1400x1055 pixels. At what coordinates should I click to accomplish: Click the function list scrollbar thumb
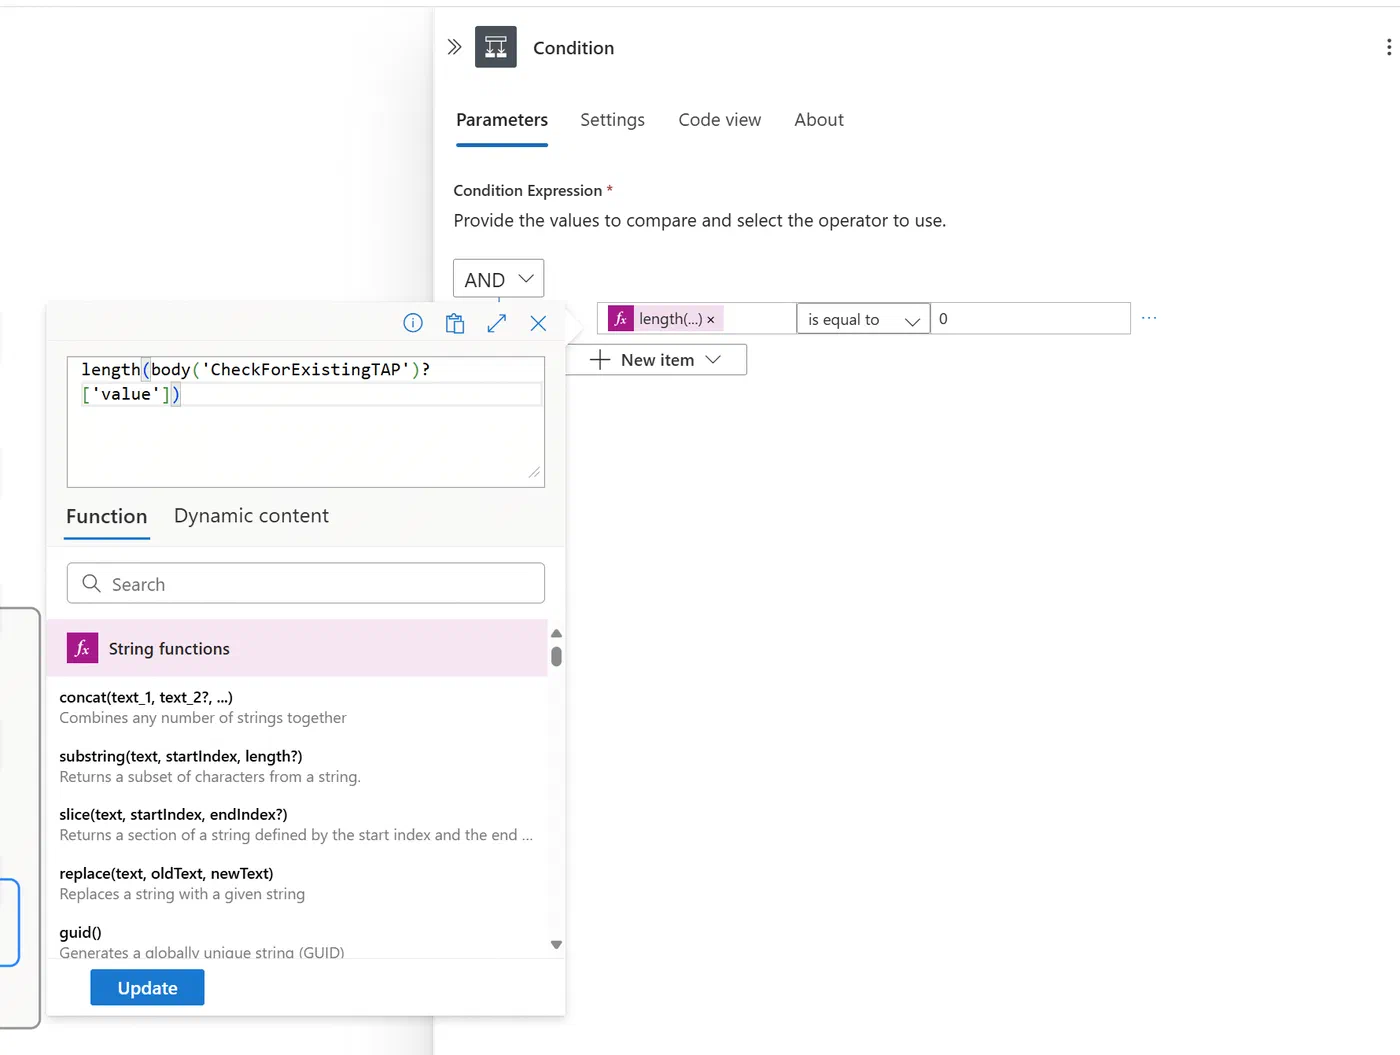pyautogui.click(x=556, y=656)
